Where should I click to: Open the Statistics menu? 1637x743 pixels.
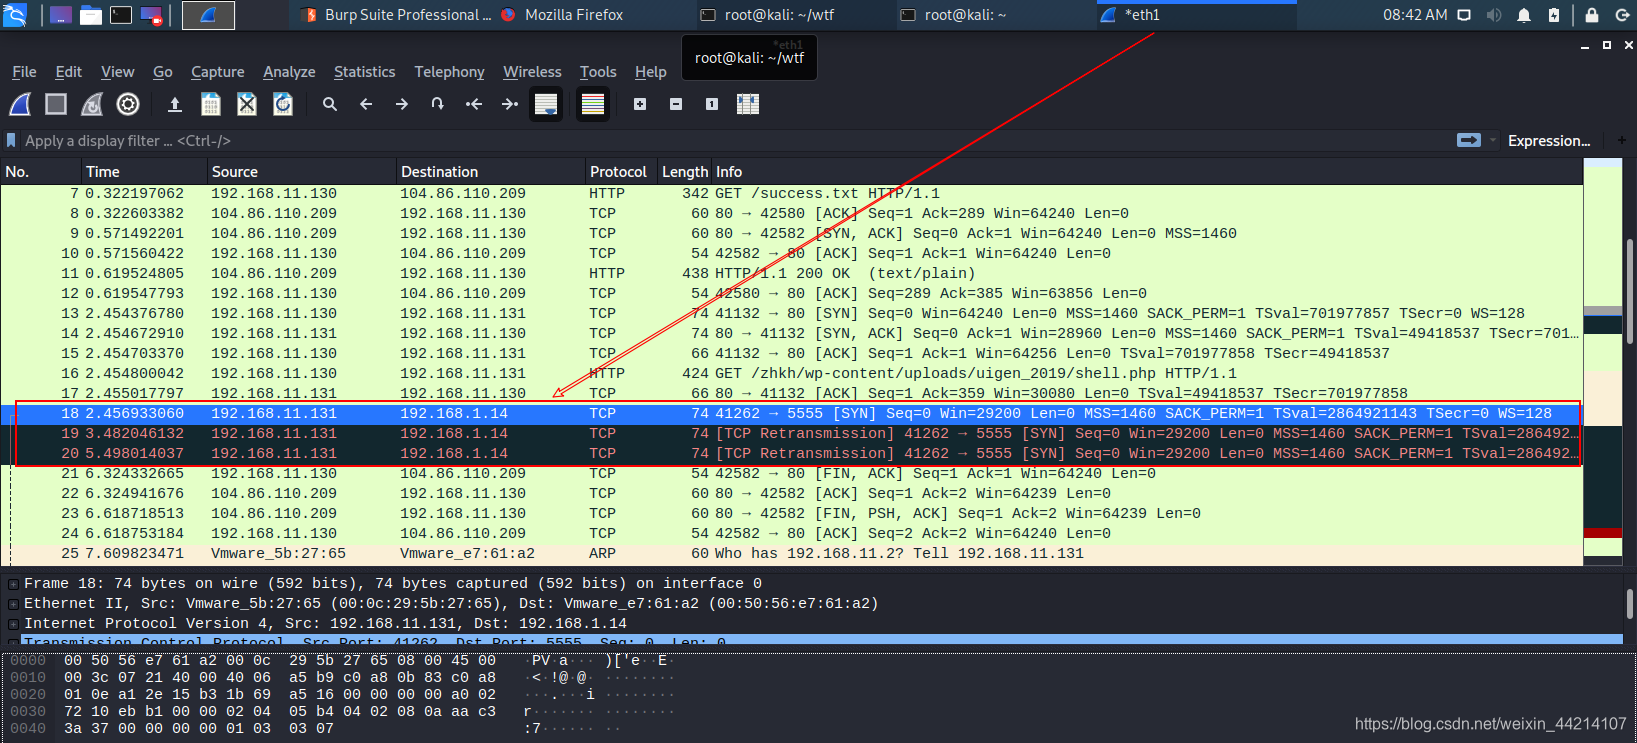pyautogui.click(x=364, y=72)
